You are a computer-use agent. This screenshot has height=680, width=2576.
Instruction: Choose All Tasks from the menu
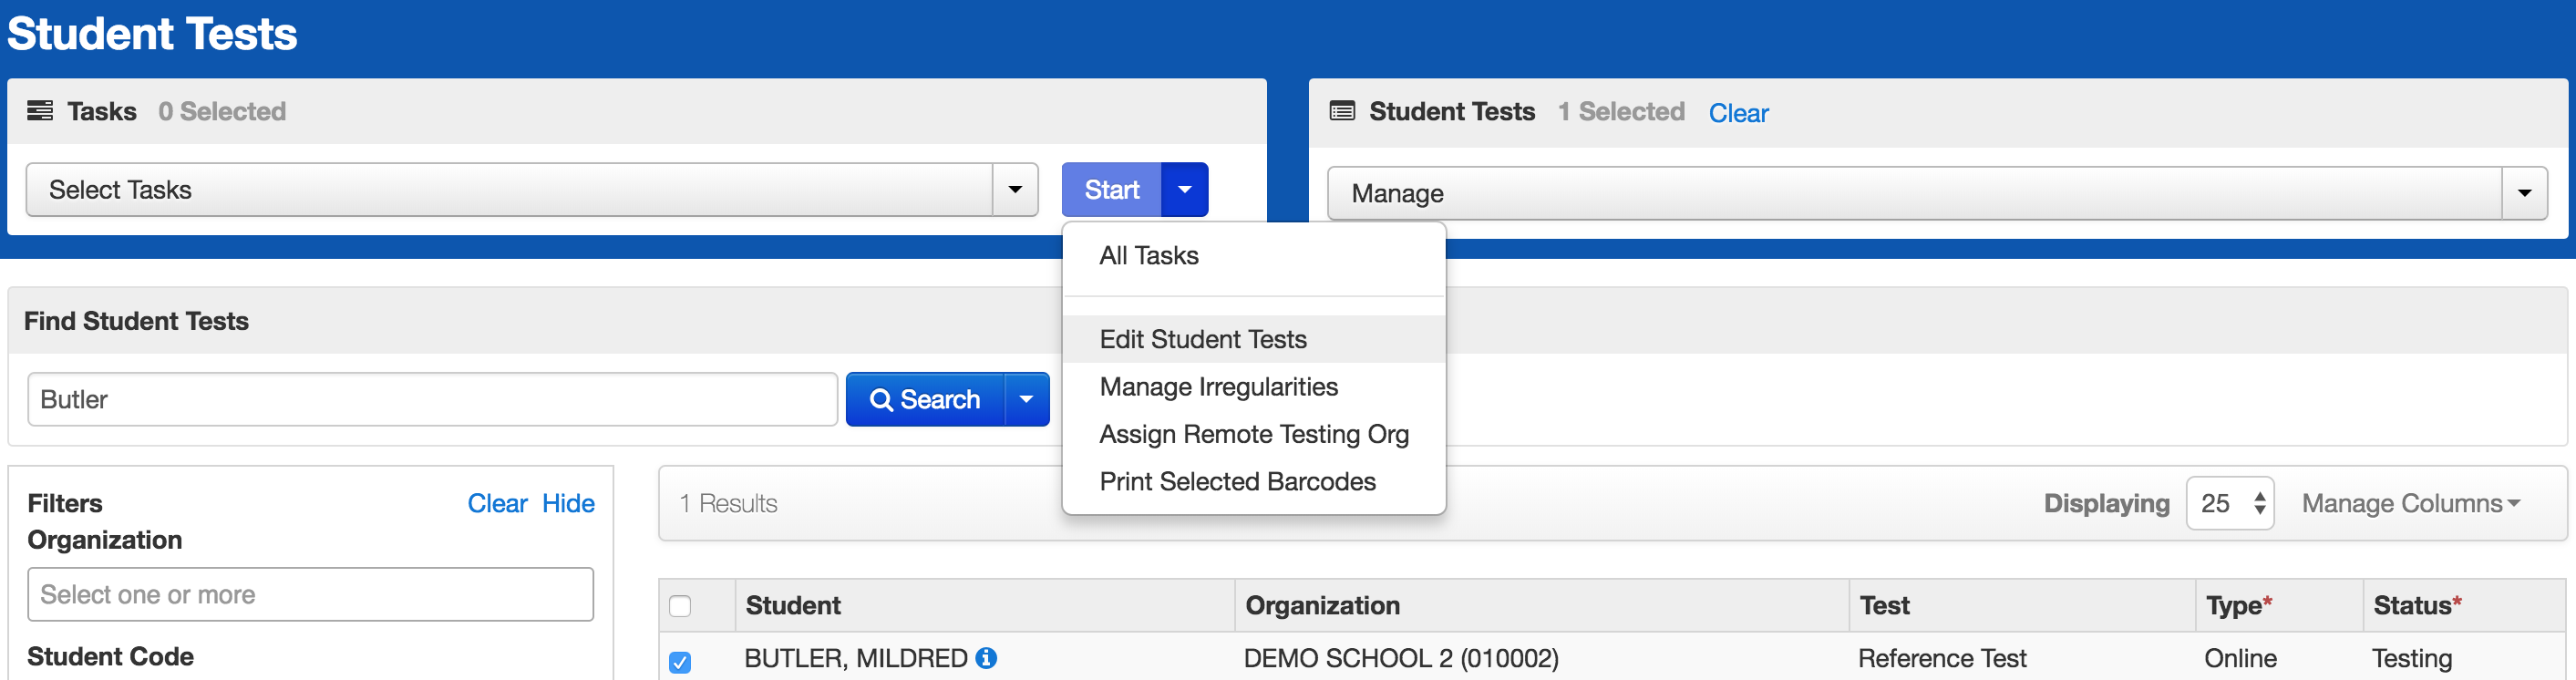click(1149, 256)
